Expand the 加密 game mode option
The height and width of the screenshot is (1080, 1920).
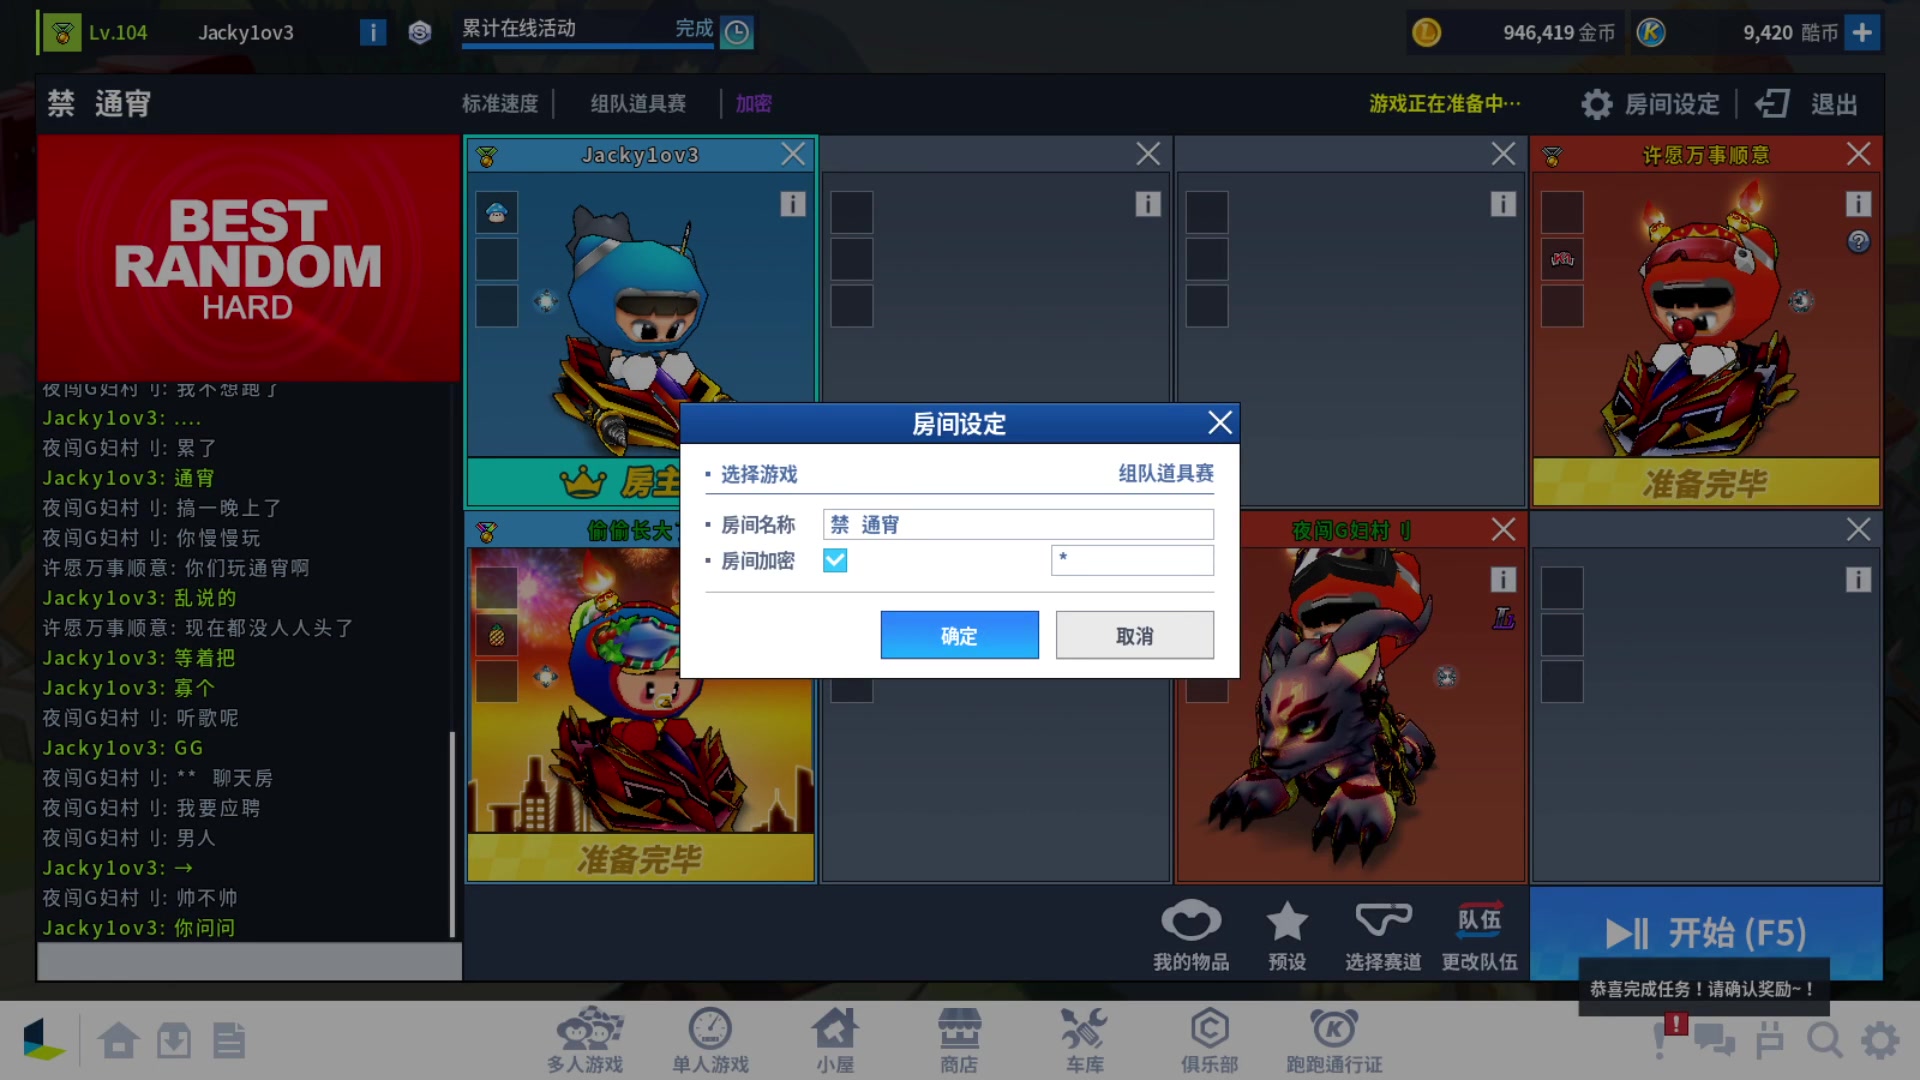(x=752, y=103)
